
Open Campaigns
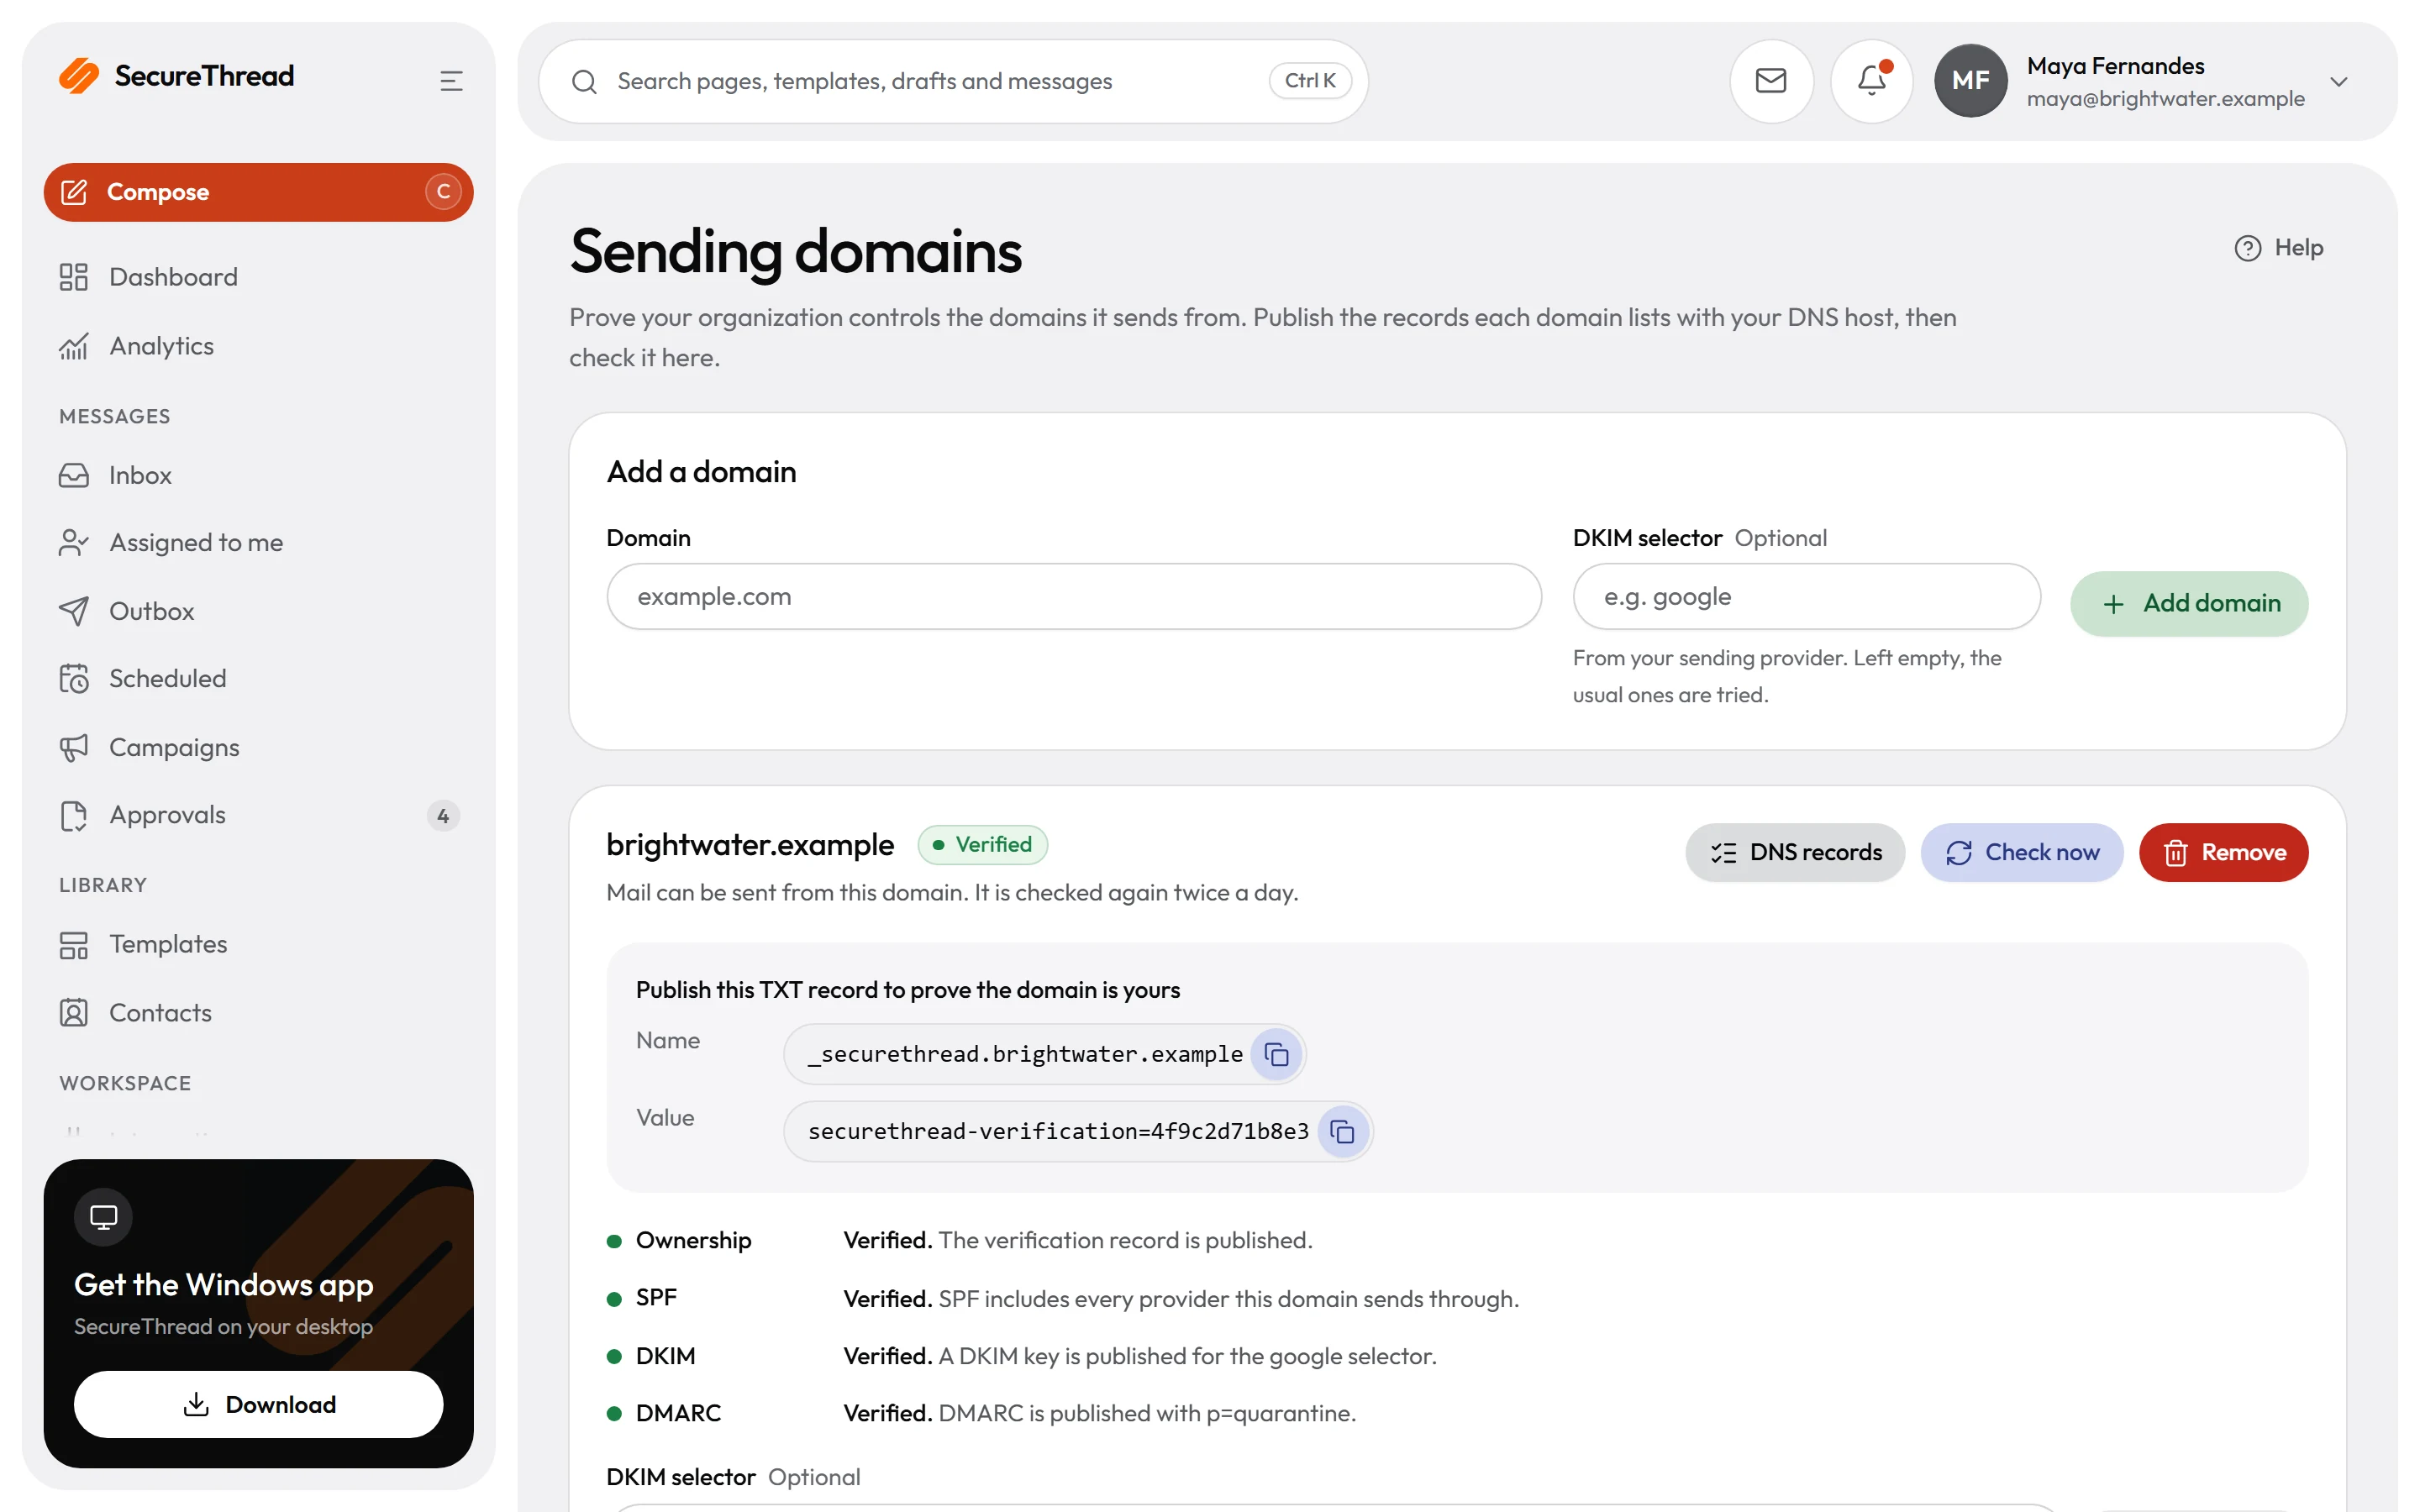258,747
